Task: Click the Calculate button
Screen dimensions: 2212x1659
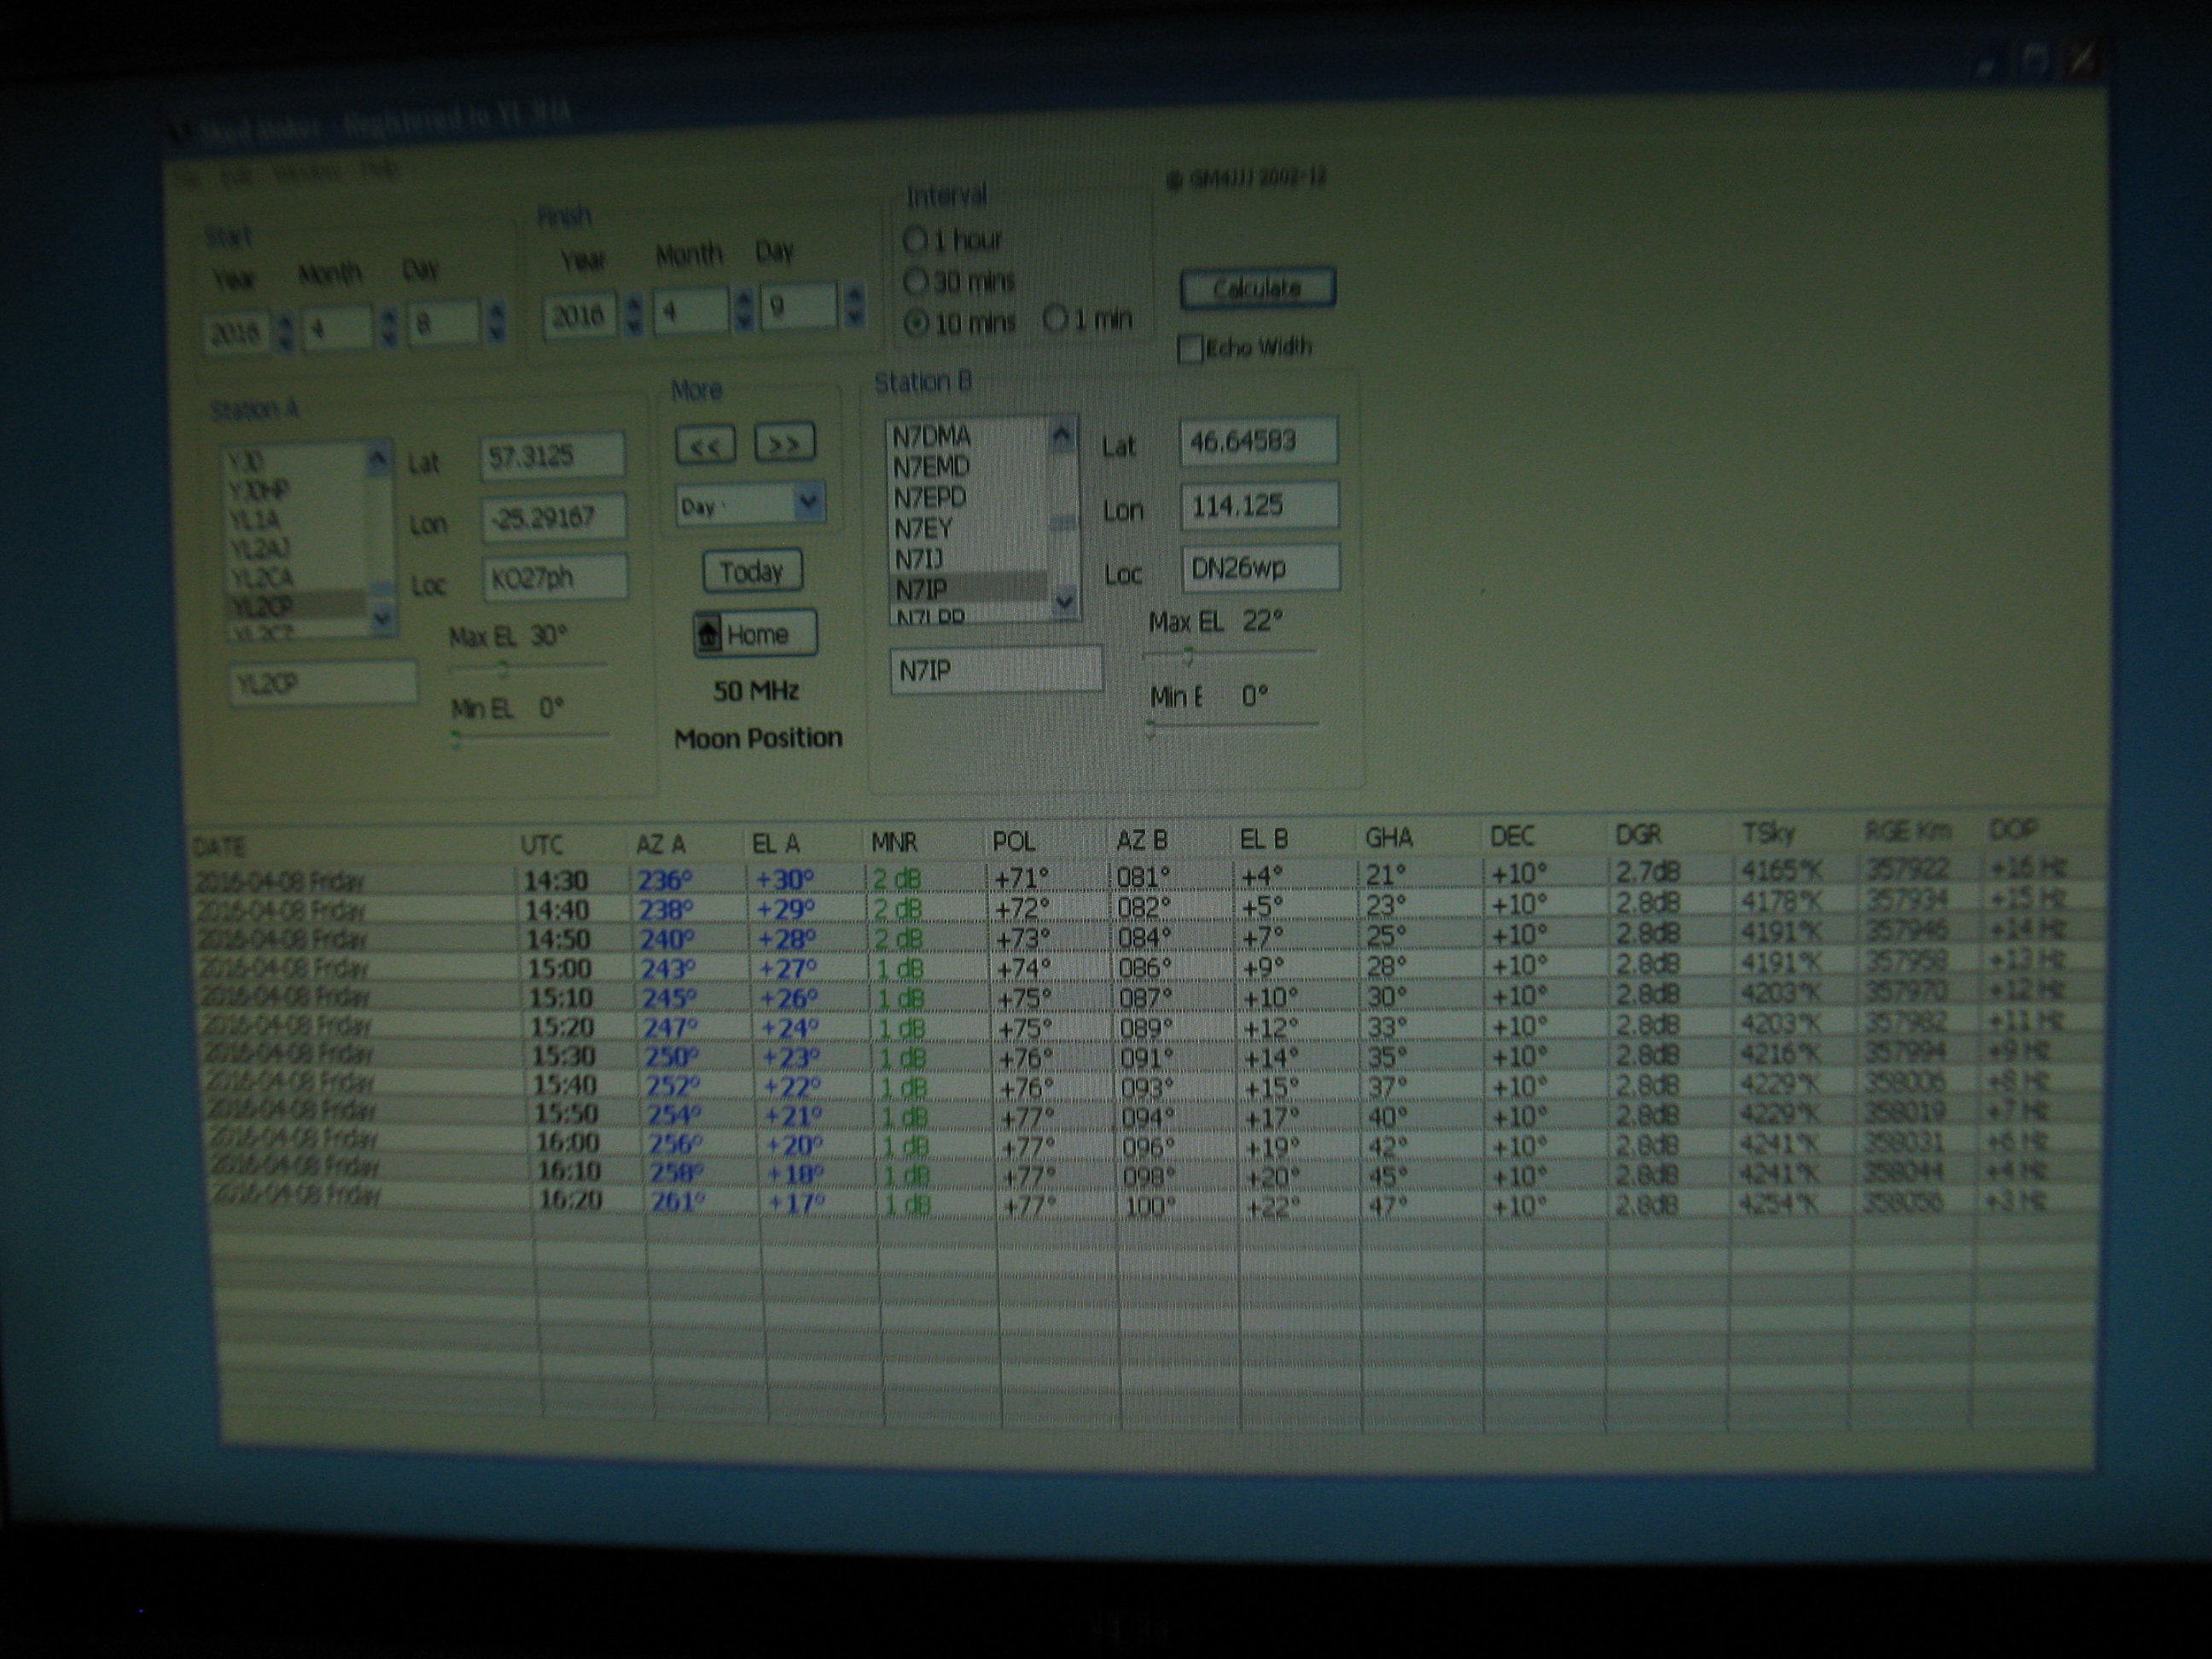Action: (x=1257, y=288)
